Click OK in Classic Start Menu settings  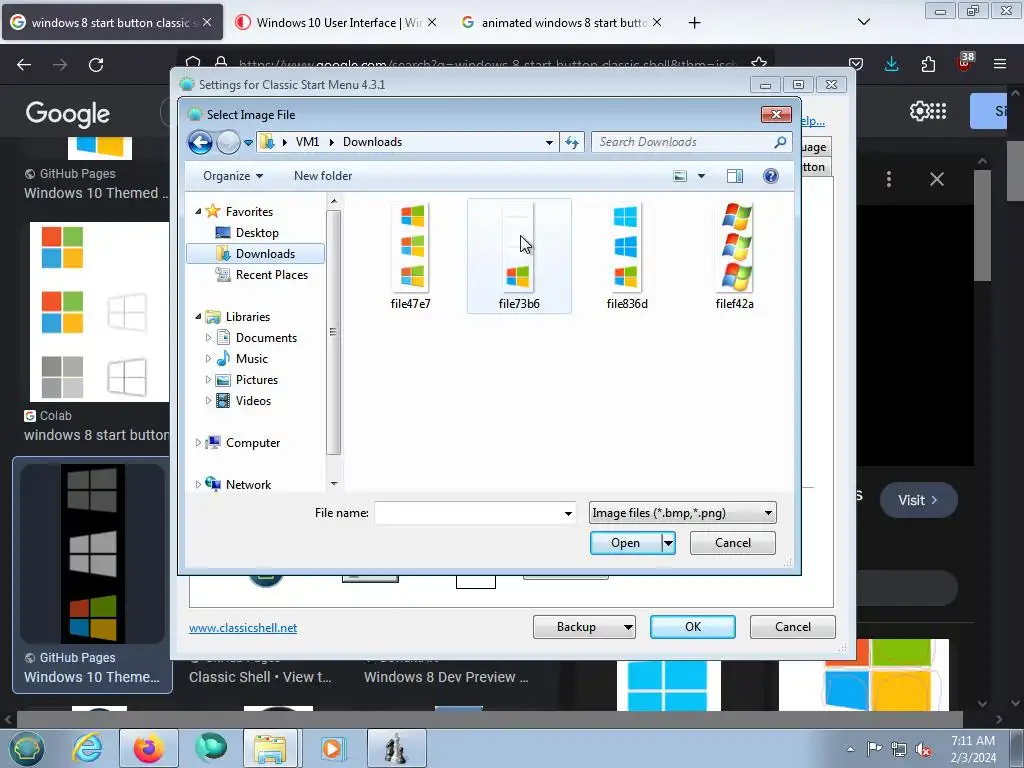point(693,627)
